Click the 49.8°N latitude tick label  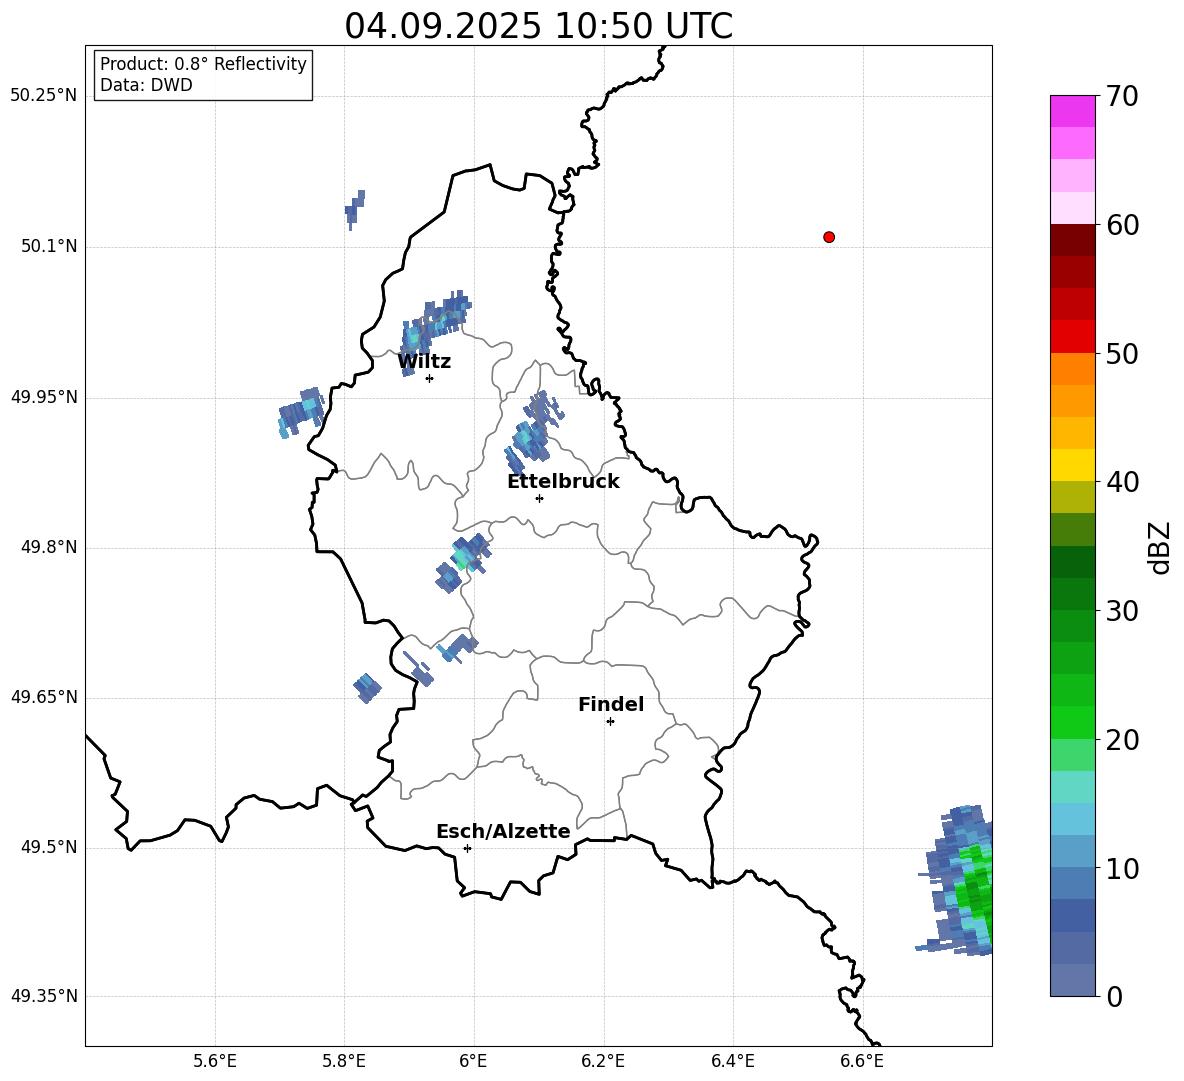(49, 547)
